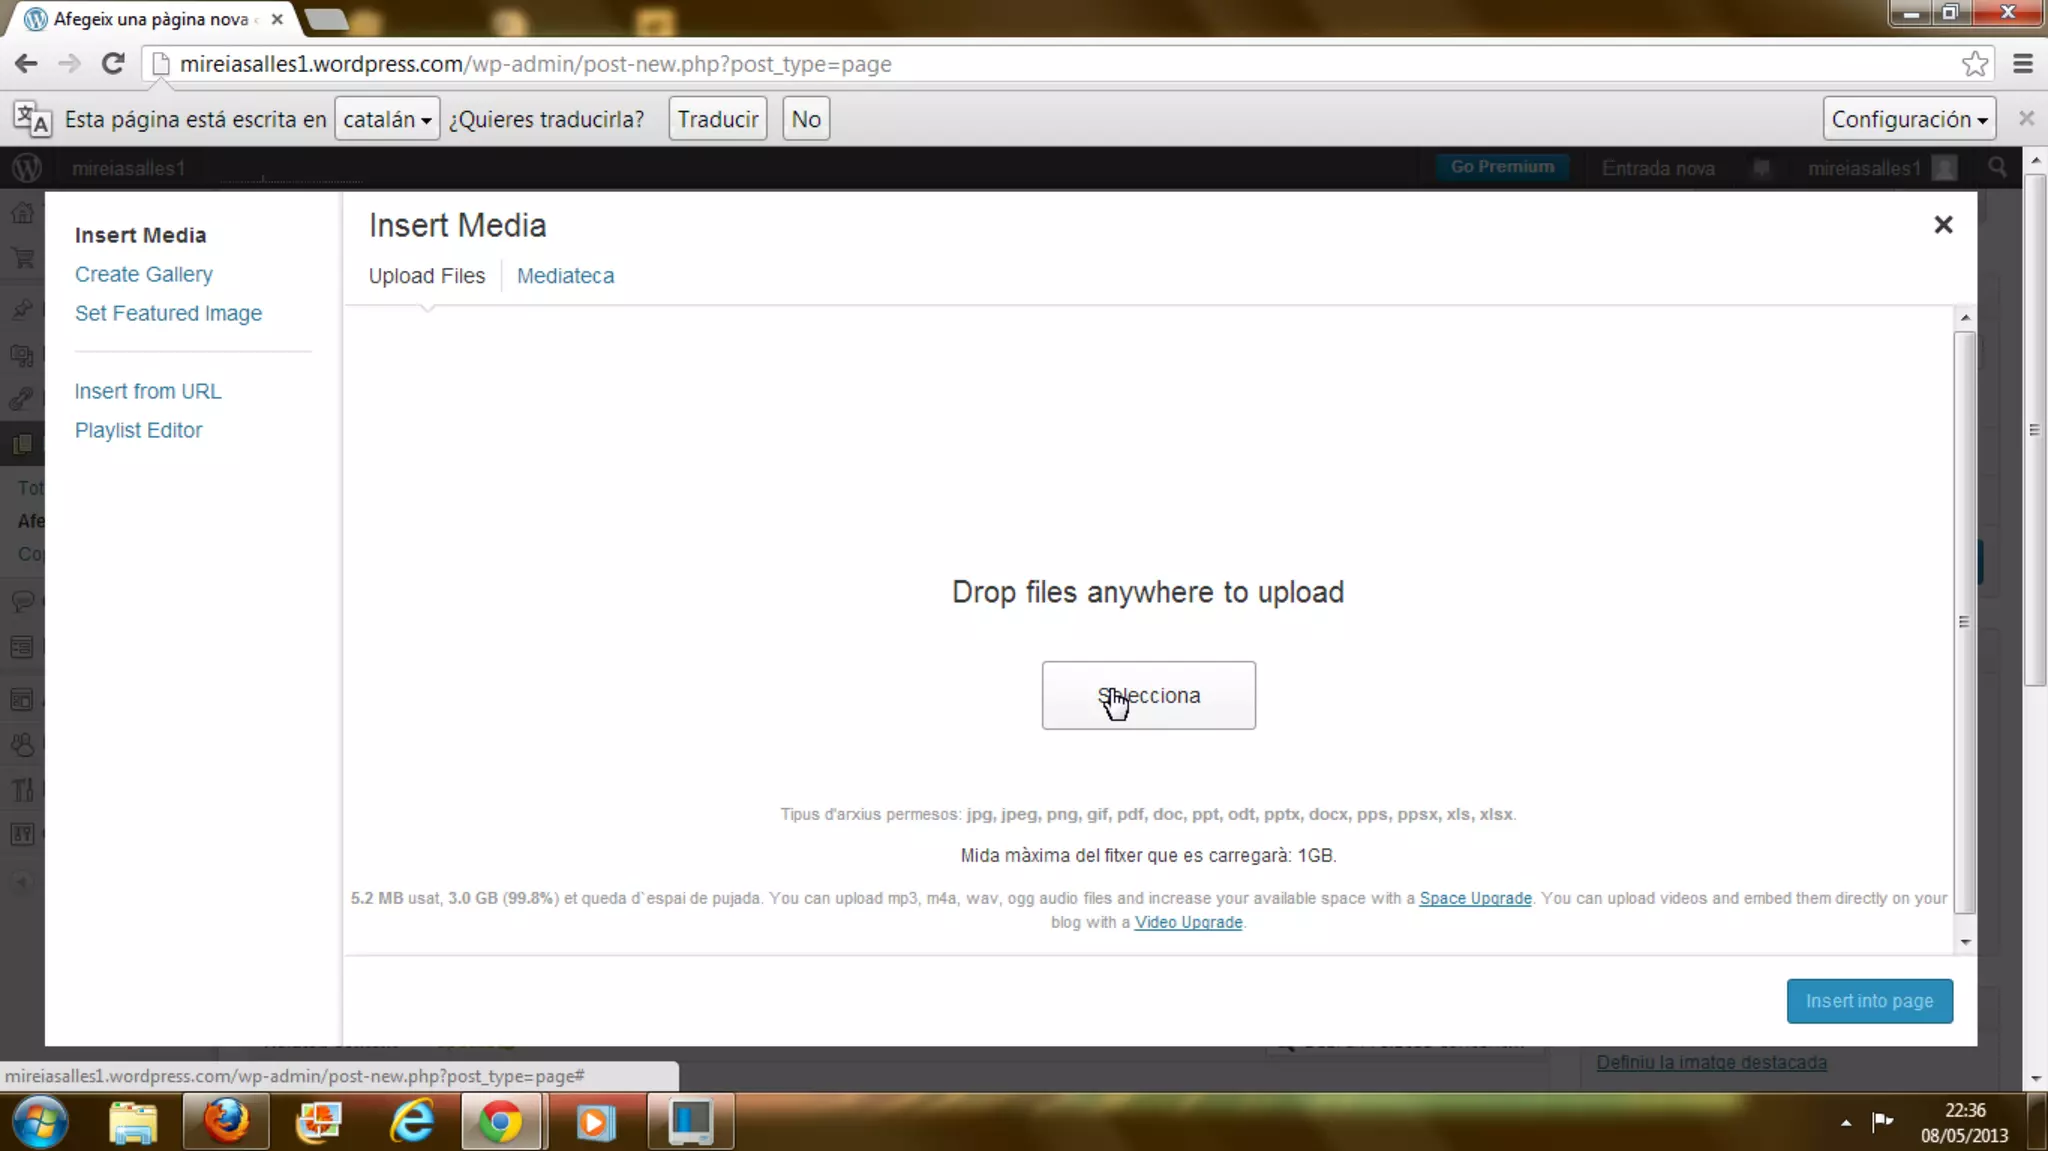Click mireiasalles1 site name in the admin bar
The image size is (2048, 1151).
click(x=128, y=168)
